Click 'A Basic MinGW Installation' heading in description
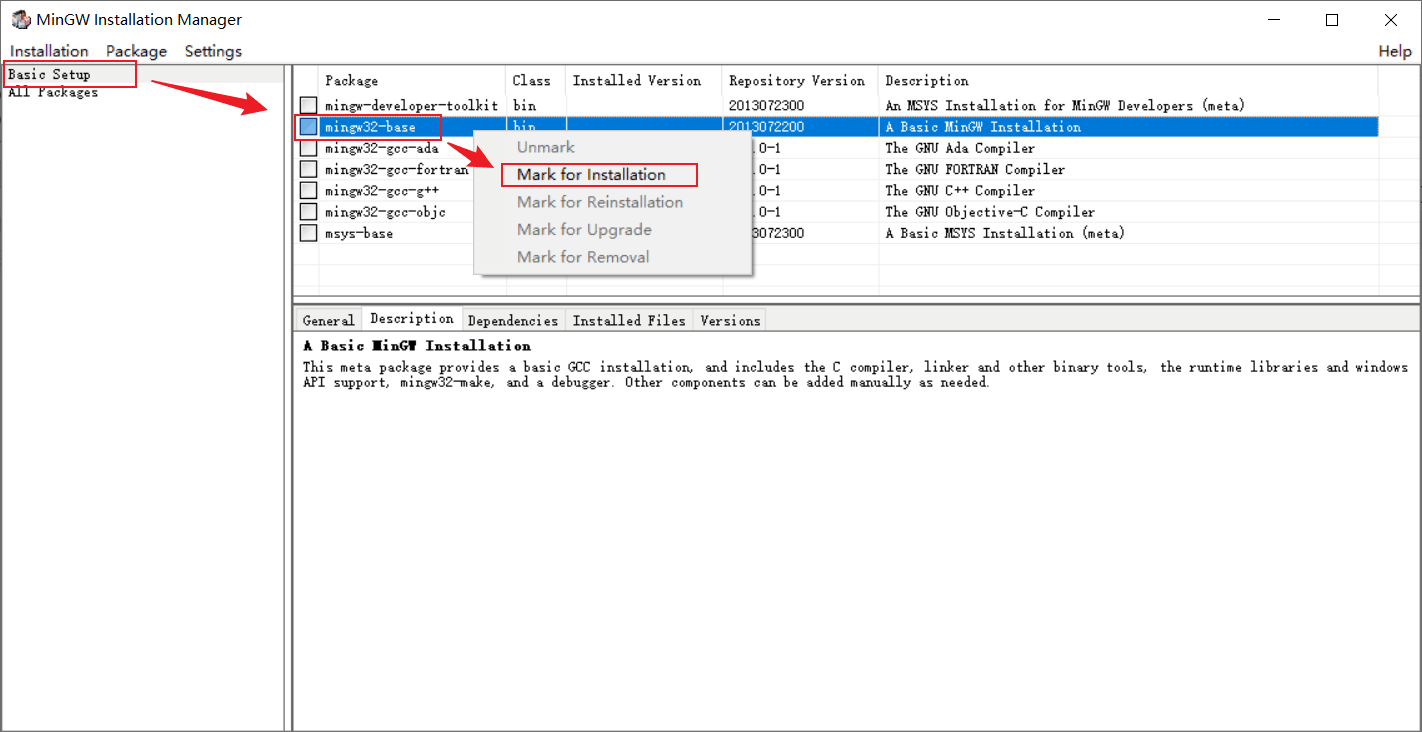1422x732 pixels. [x=417, y=345]
